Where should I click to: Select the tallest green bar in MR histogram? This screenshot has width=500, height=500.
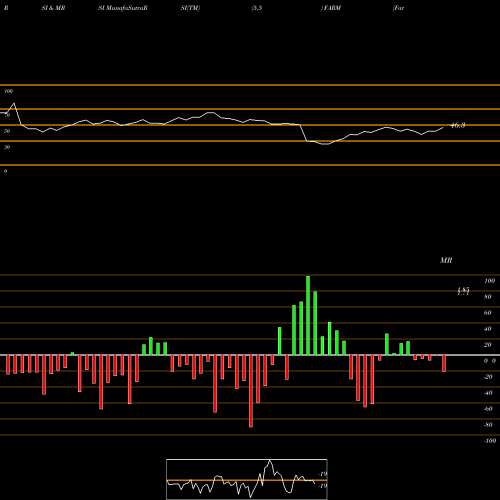pos(308,315)
